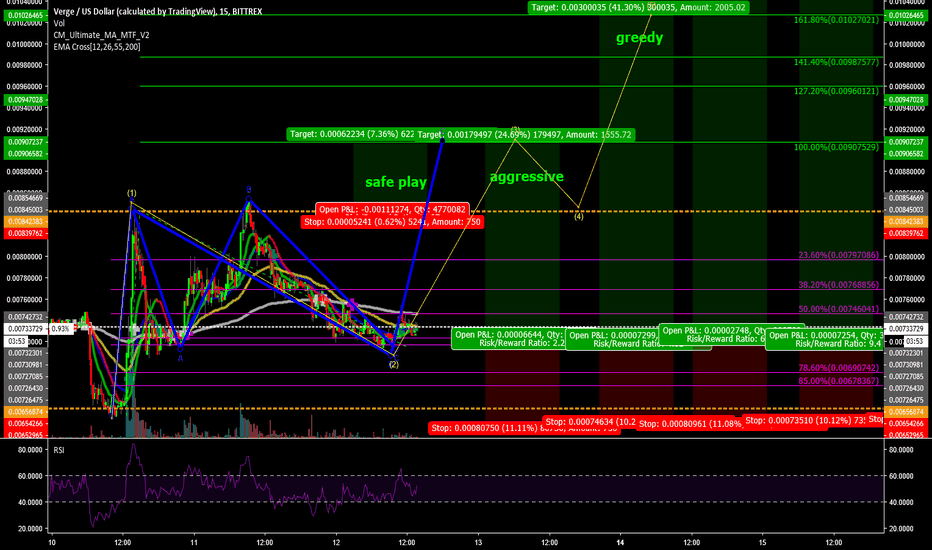Click date 10 on time axis

pyautogui.click(x=52, y=542)
